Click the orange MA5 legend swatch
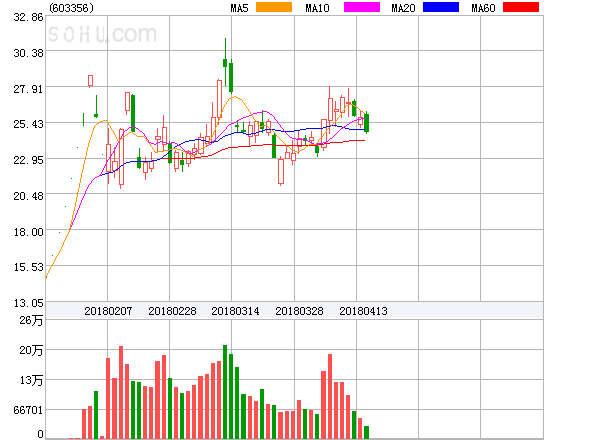This screenshot has height=440, width=600. coord(274,7)
